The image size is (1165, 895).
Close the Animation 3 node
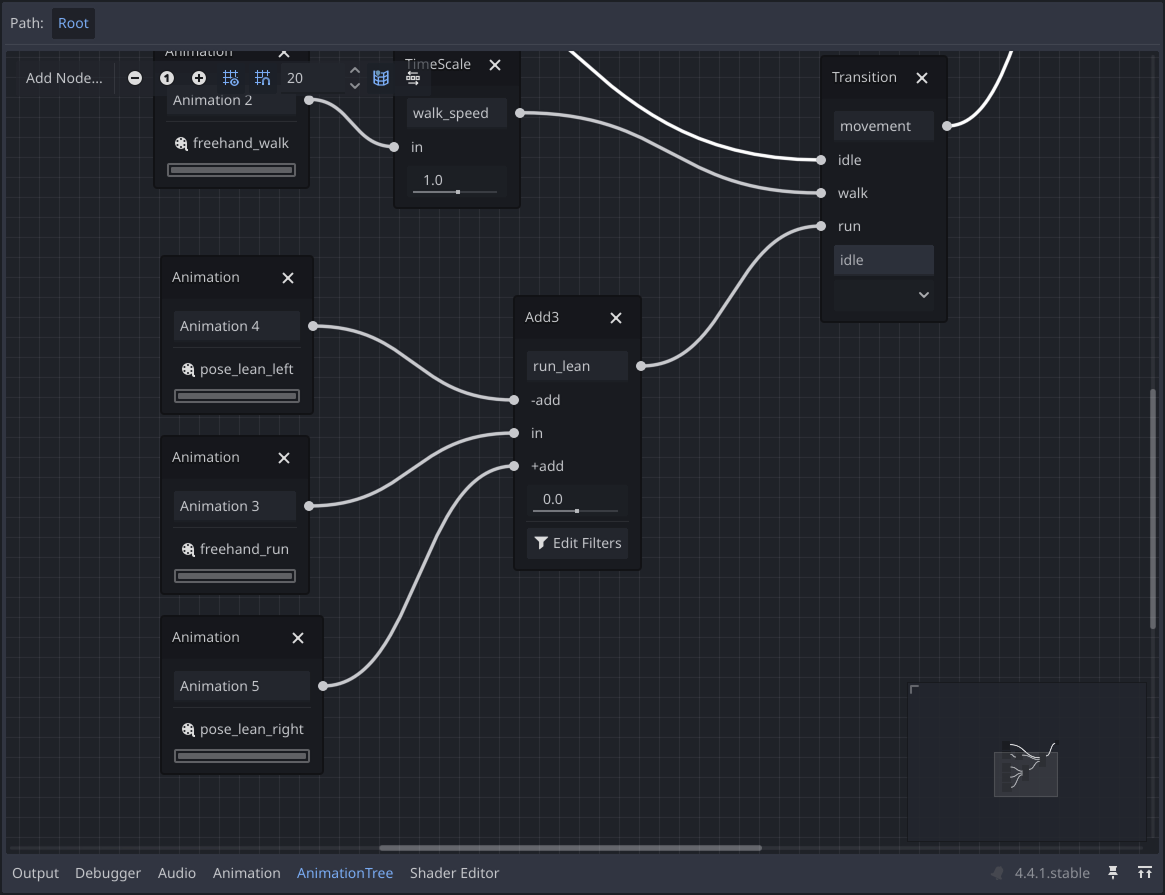pos(284,458)
